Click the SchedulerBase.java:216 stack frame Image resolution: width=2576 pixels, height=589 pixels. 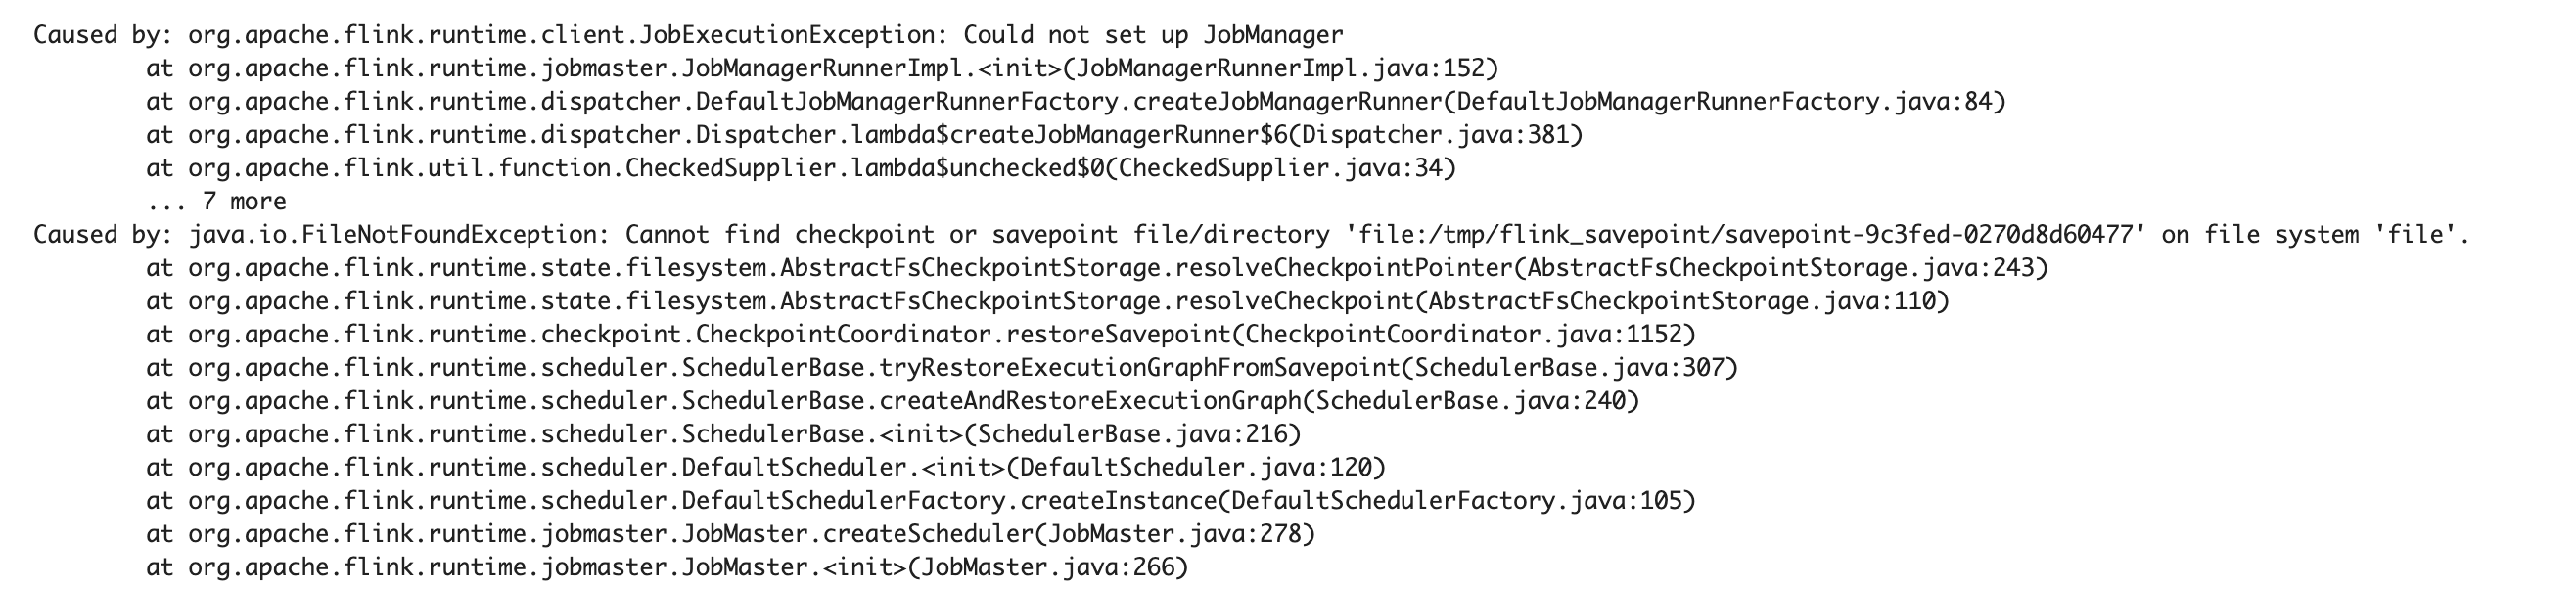point(723,434)
